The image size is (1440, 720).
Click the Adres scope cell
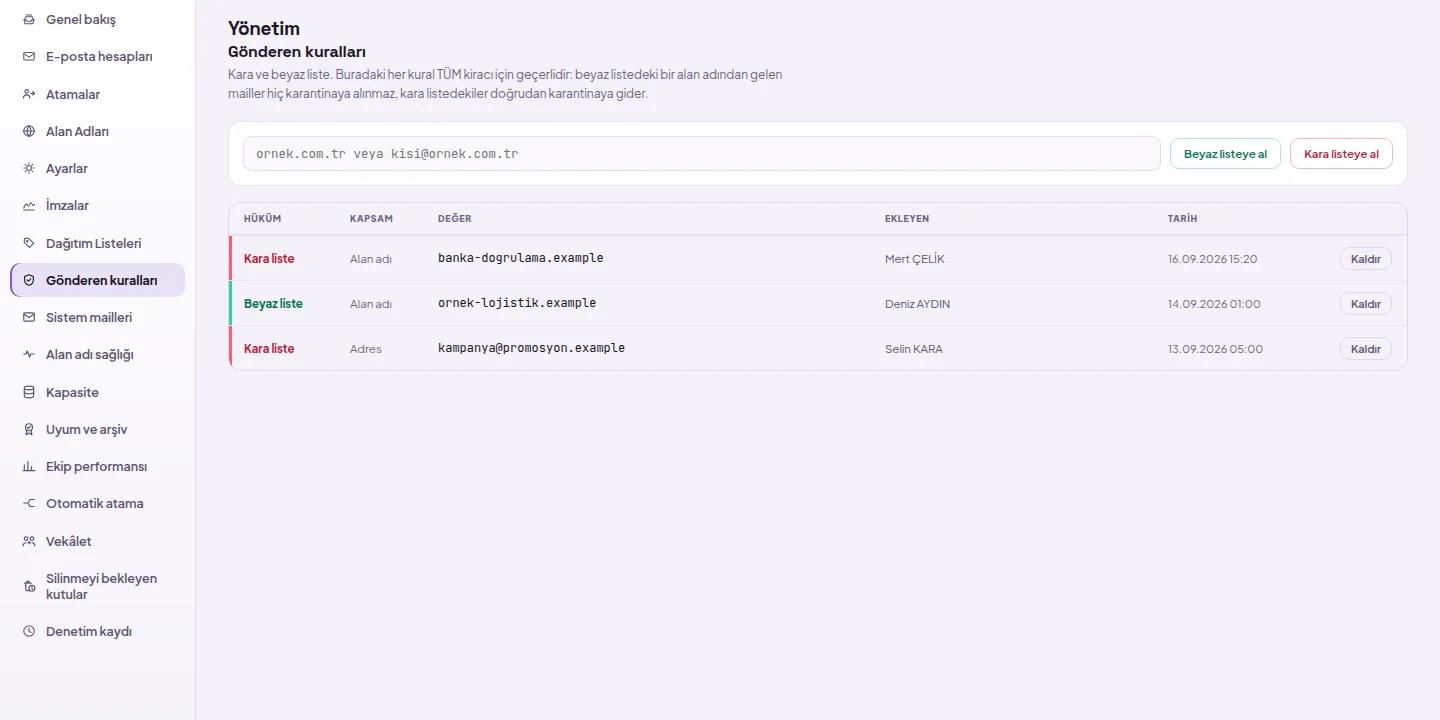[x=365, y=349]
